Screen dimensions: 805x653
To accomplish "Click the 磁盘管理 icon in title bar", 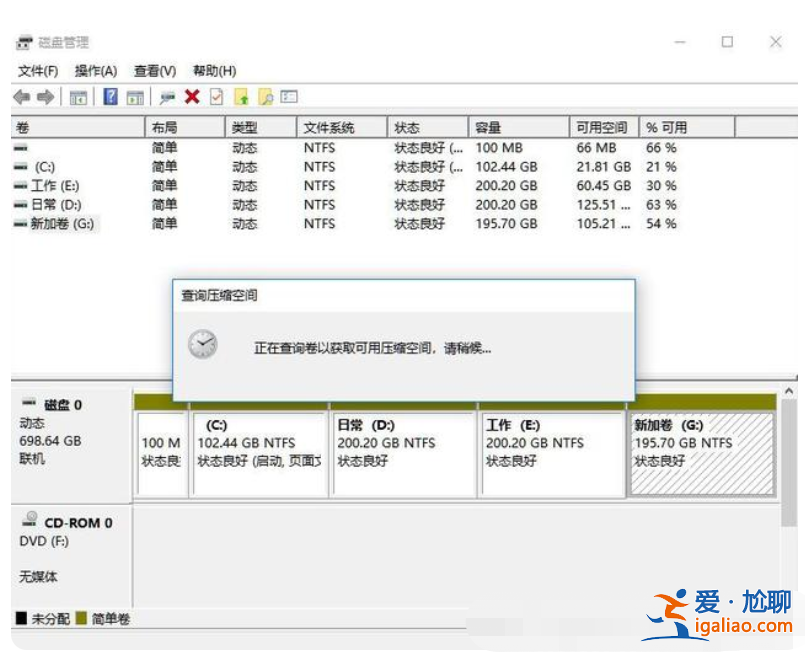I will (22, 41).
